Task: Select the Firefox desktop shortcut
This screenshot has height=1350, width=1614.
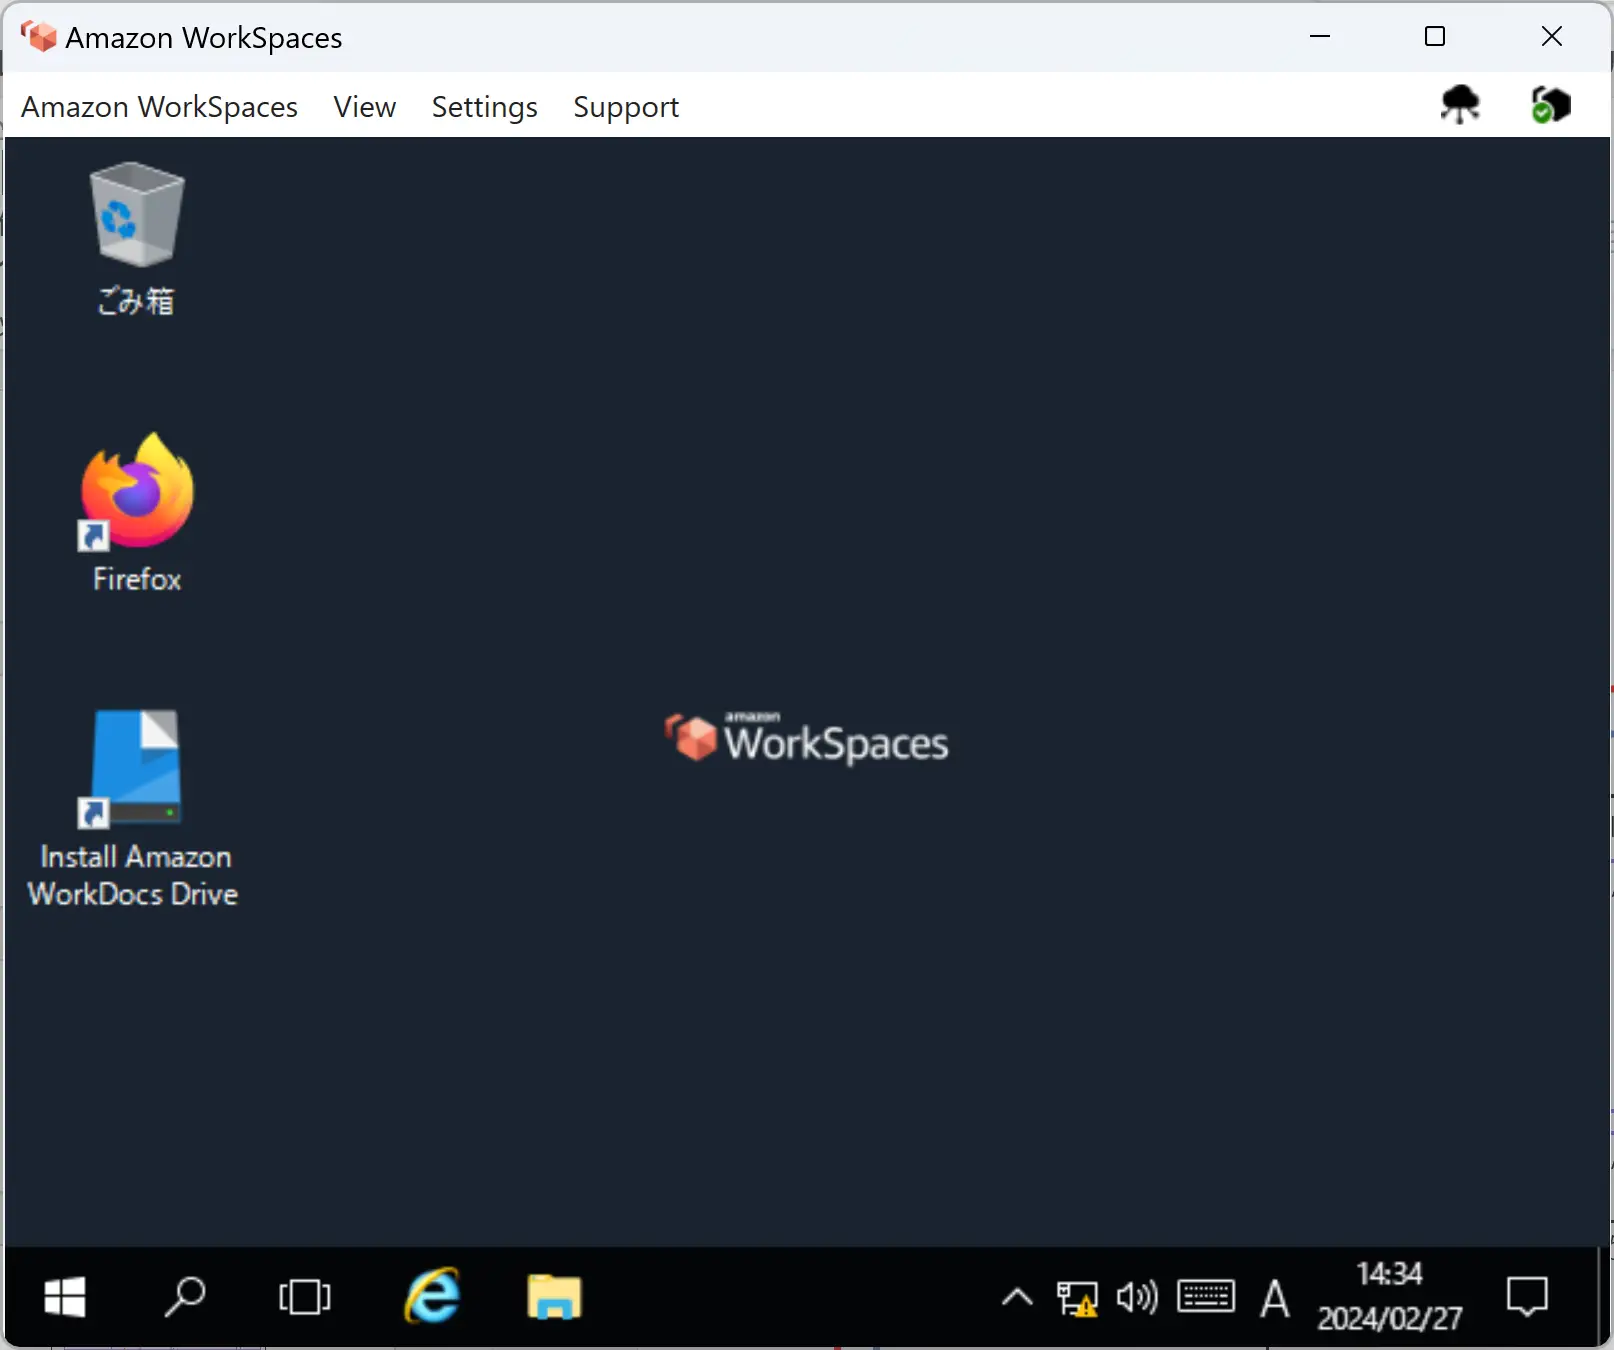Action: (137, 513)
